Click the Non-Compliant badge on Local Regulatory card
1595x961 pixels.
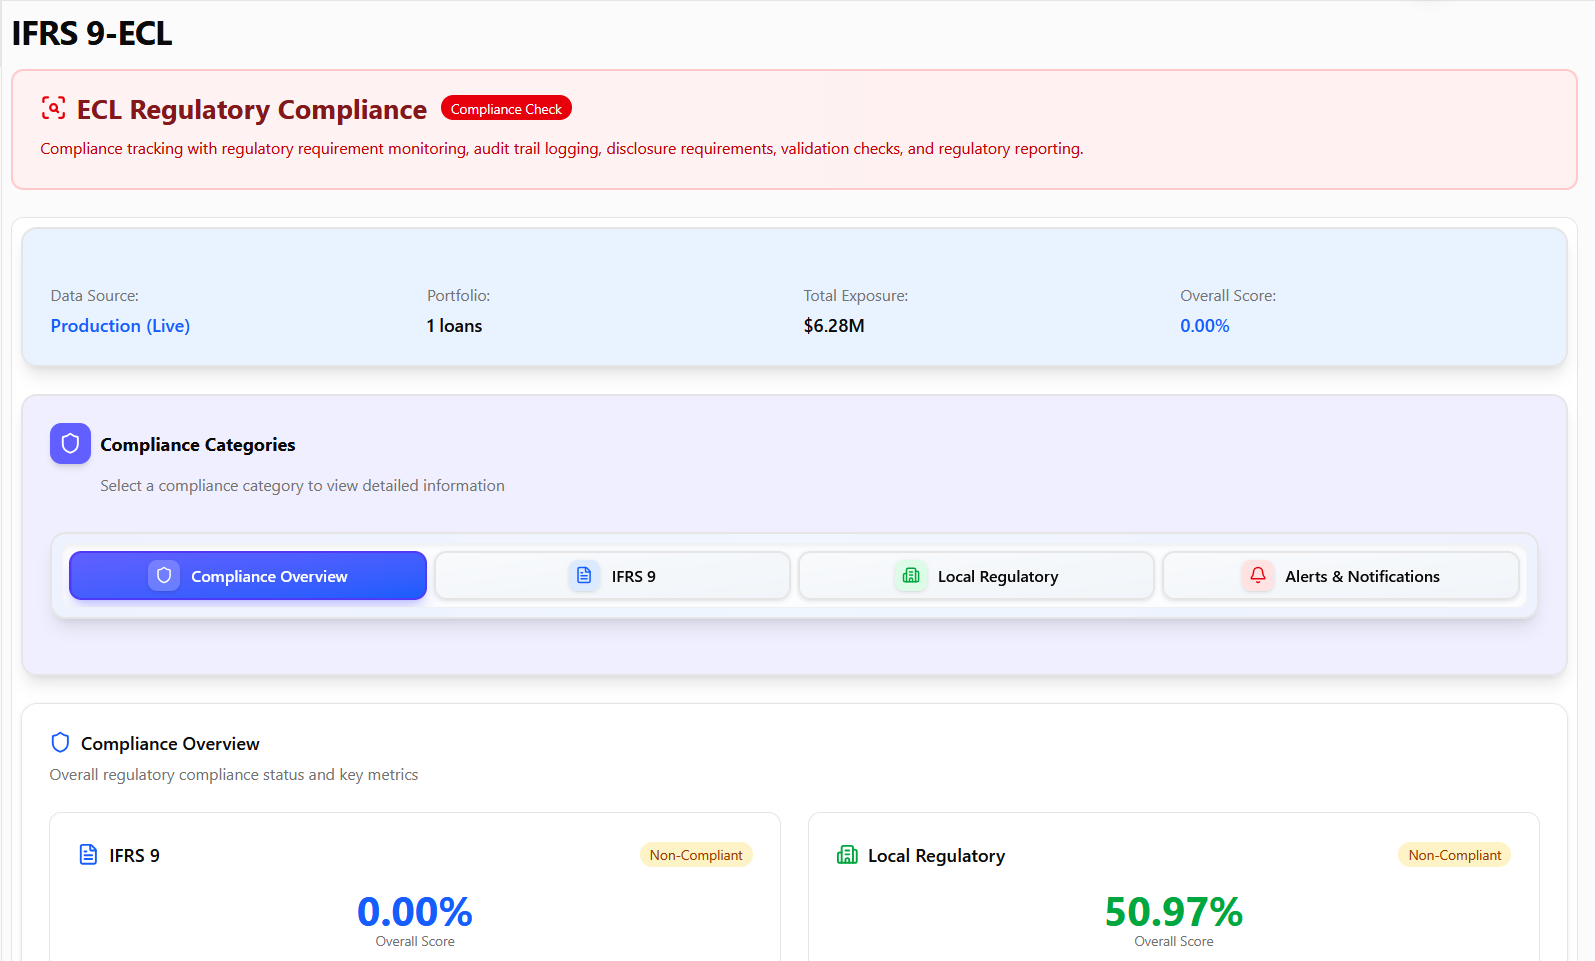click(1454, 855)
